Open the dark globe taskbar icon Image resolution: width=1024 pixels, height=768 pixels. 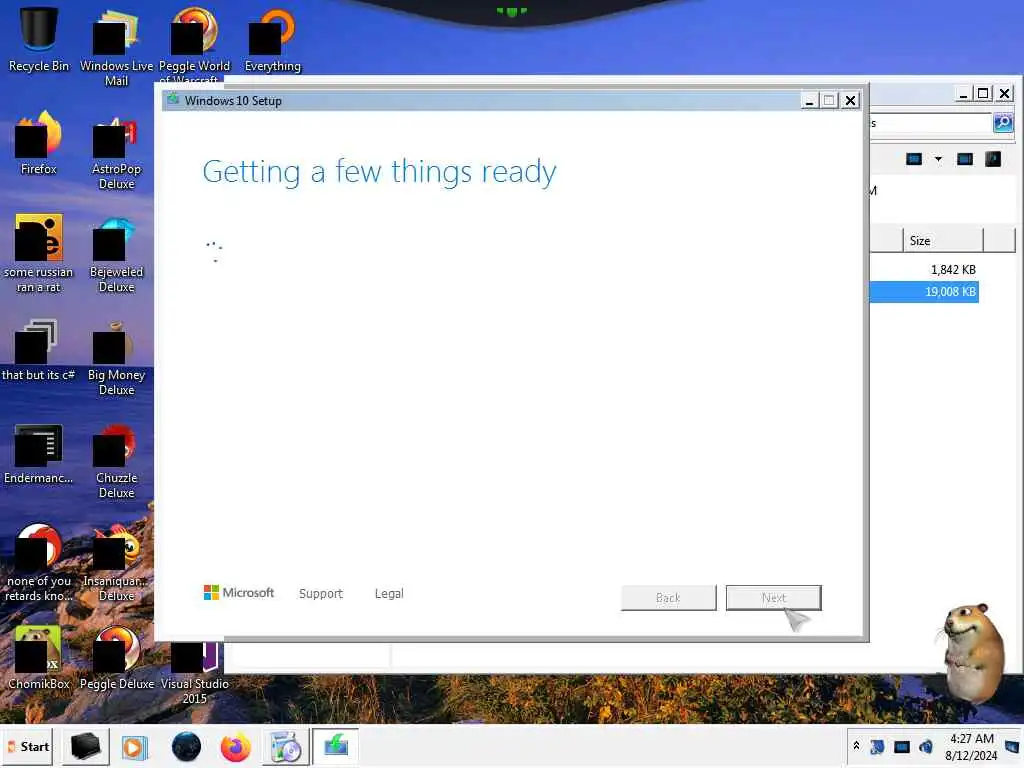pyautogui.click(x=186, y=746)
